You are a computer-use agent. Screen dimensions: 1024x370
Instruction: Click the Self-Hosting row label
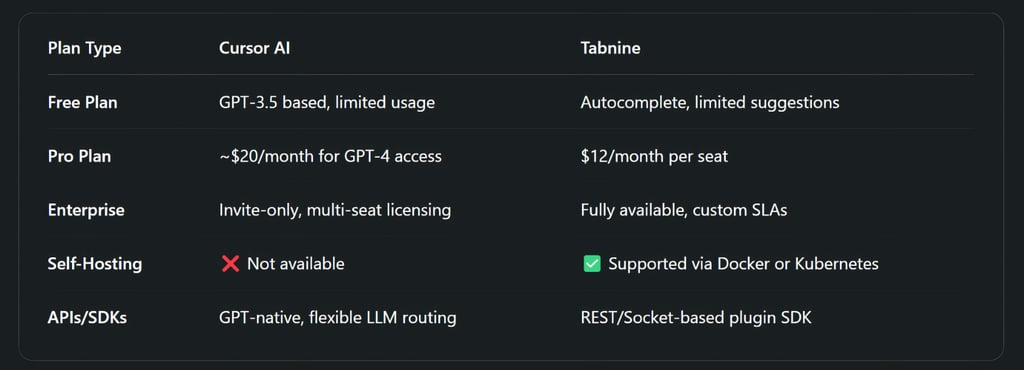coord(95,264)
